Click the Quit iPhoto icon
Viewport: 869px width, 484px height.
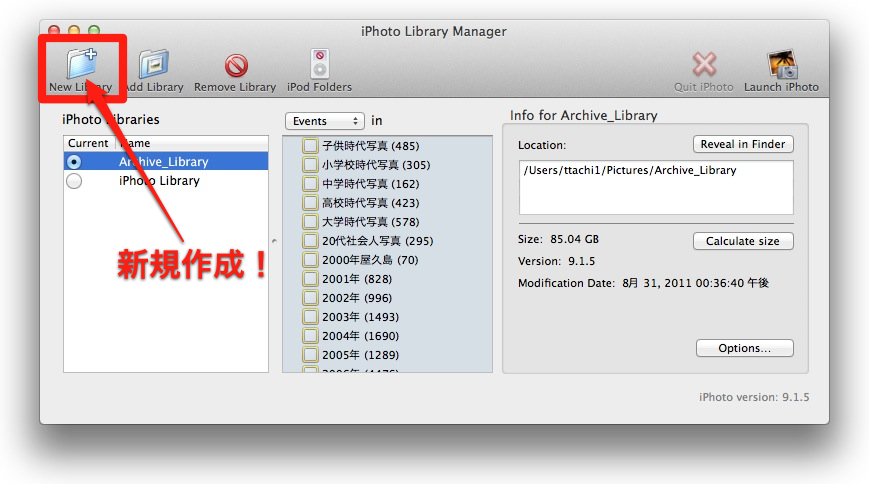click(704, 64)
